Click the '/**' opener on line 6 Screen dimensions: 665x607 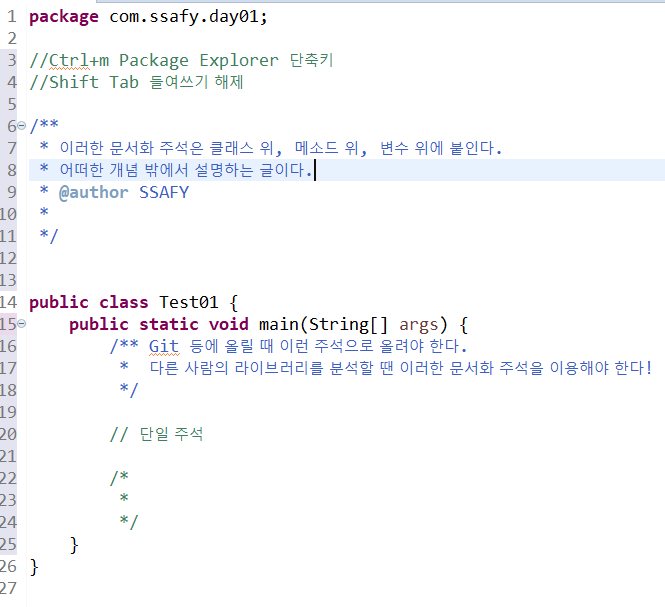click(x=44, y=126)
